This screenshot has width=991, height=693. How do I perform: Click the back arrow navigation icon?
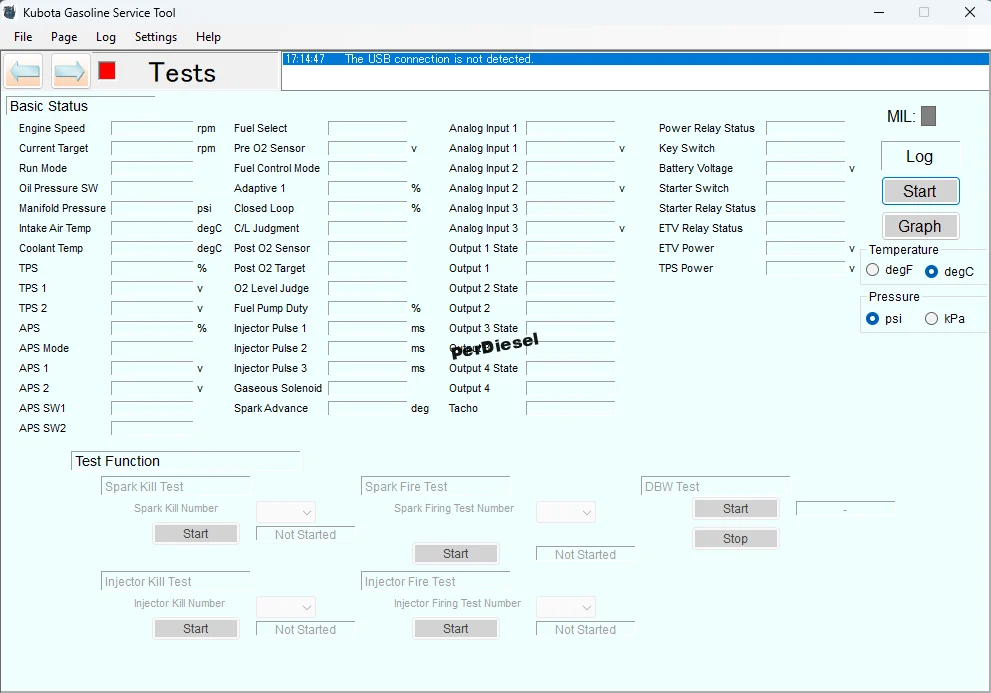(x=25, y=71)
